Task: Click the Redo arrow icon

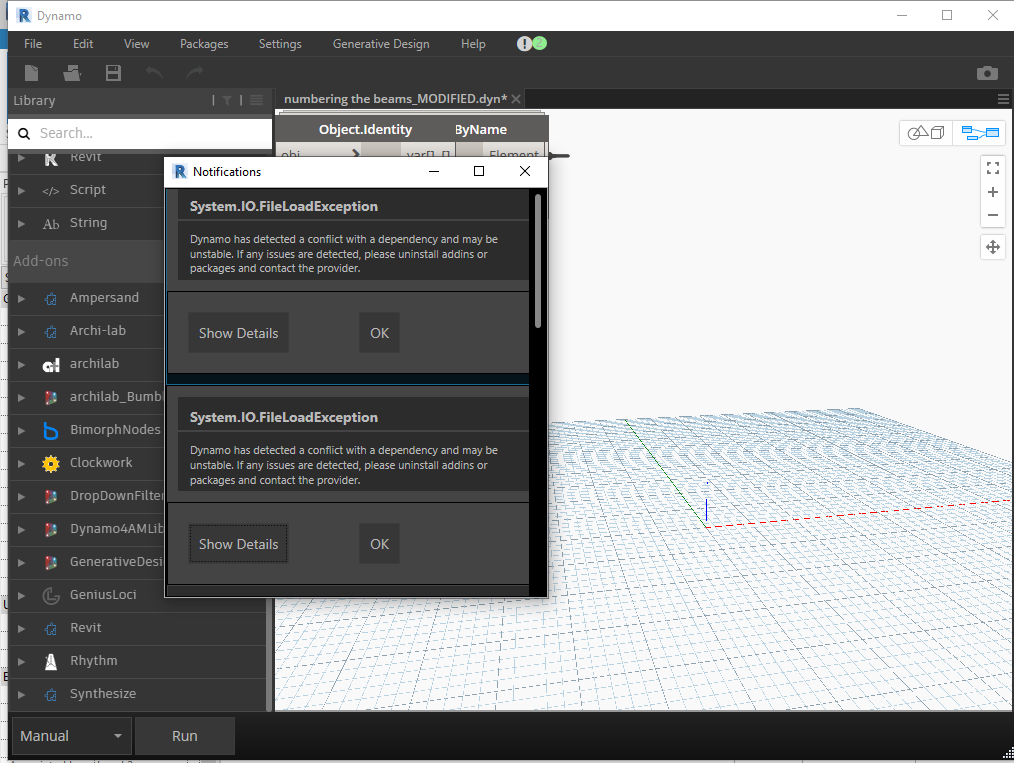Action: pos(195,72)
